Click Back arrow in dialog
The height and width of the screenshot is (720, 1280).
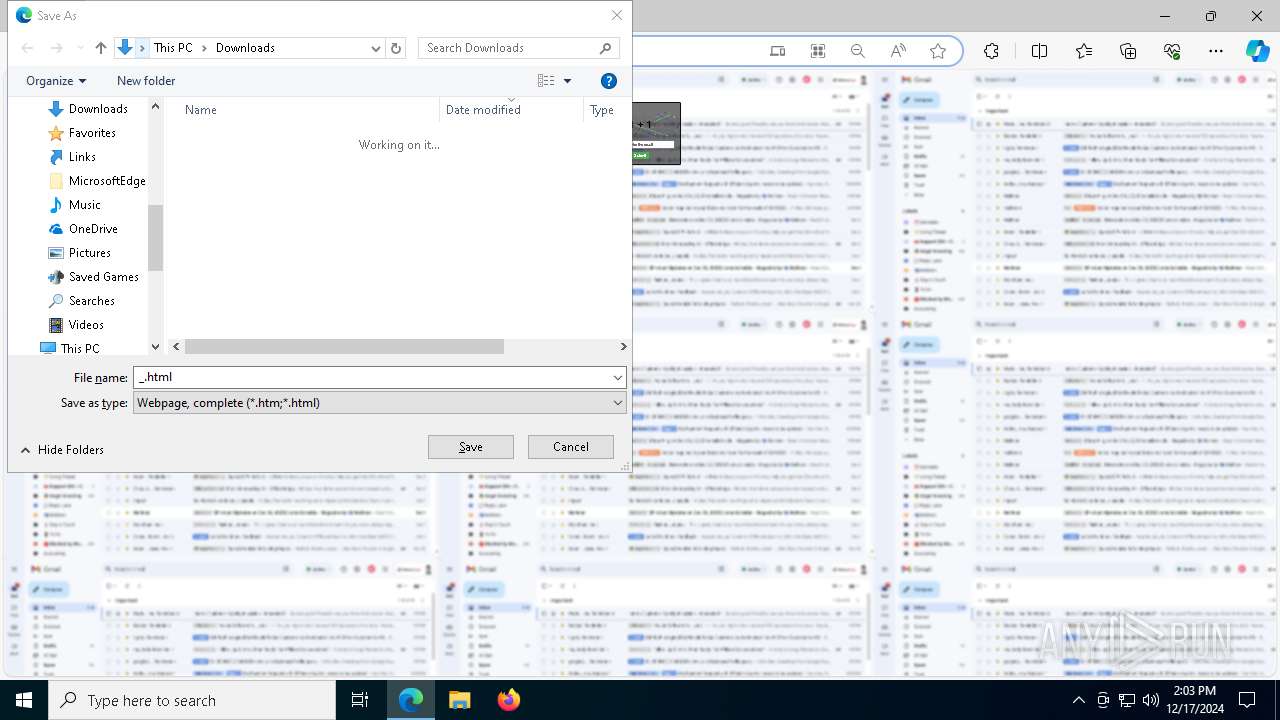click(x=28, y=48)
